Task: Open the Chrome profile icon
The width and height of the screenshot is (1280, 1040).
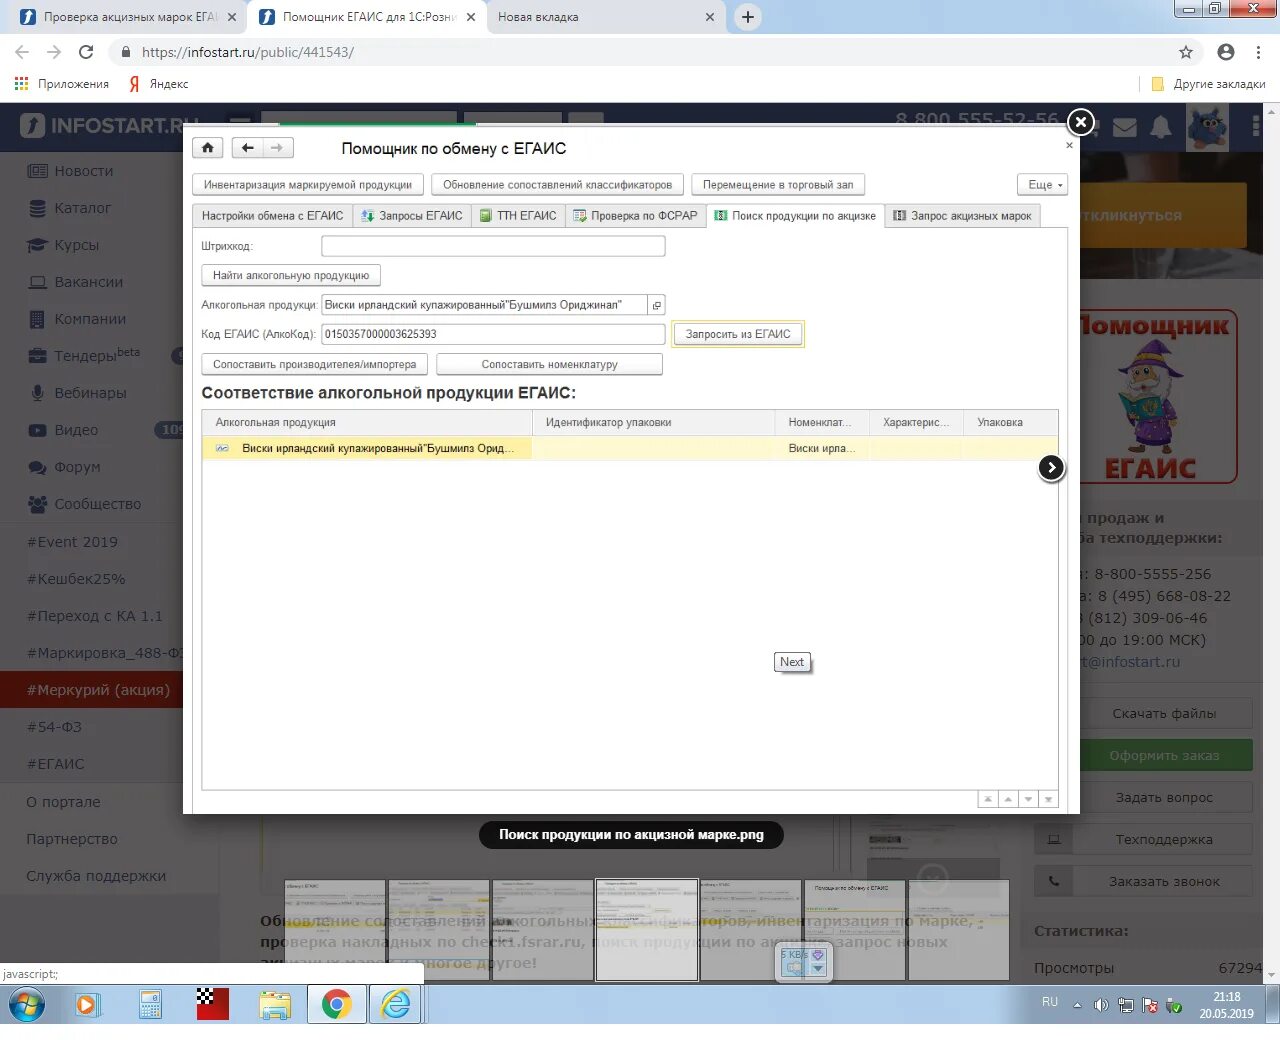Action: coord(1226,52)
